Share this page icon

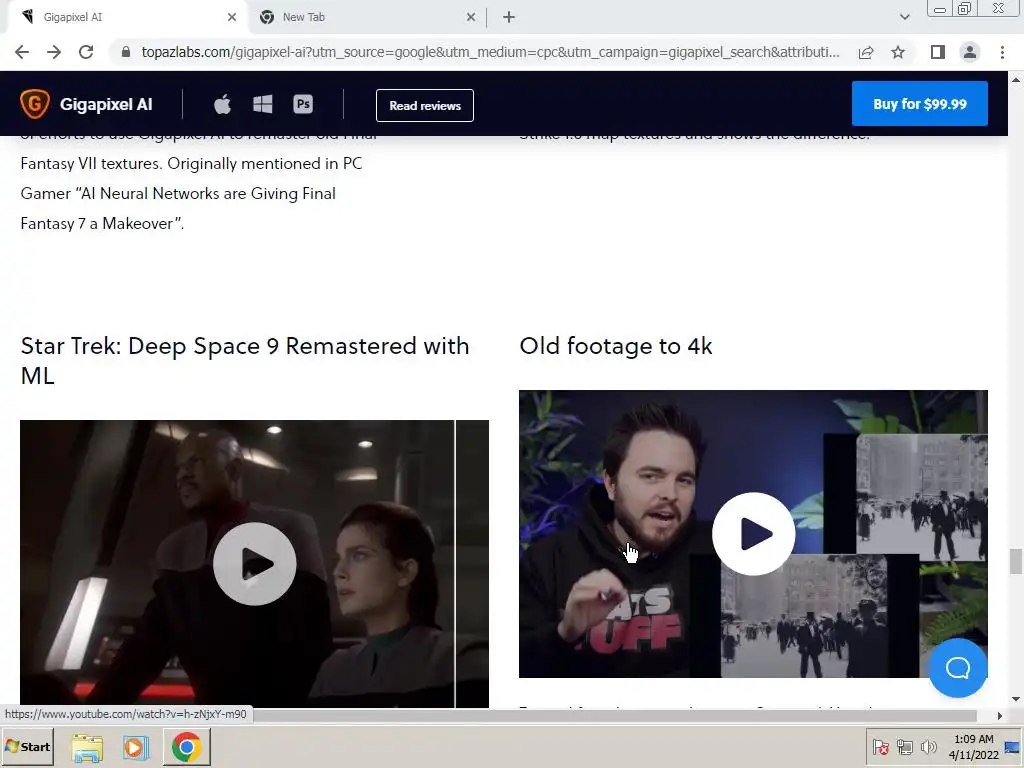pyautogui.click(x=866, y=52)
